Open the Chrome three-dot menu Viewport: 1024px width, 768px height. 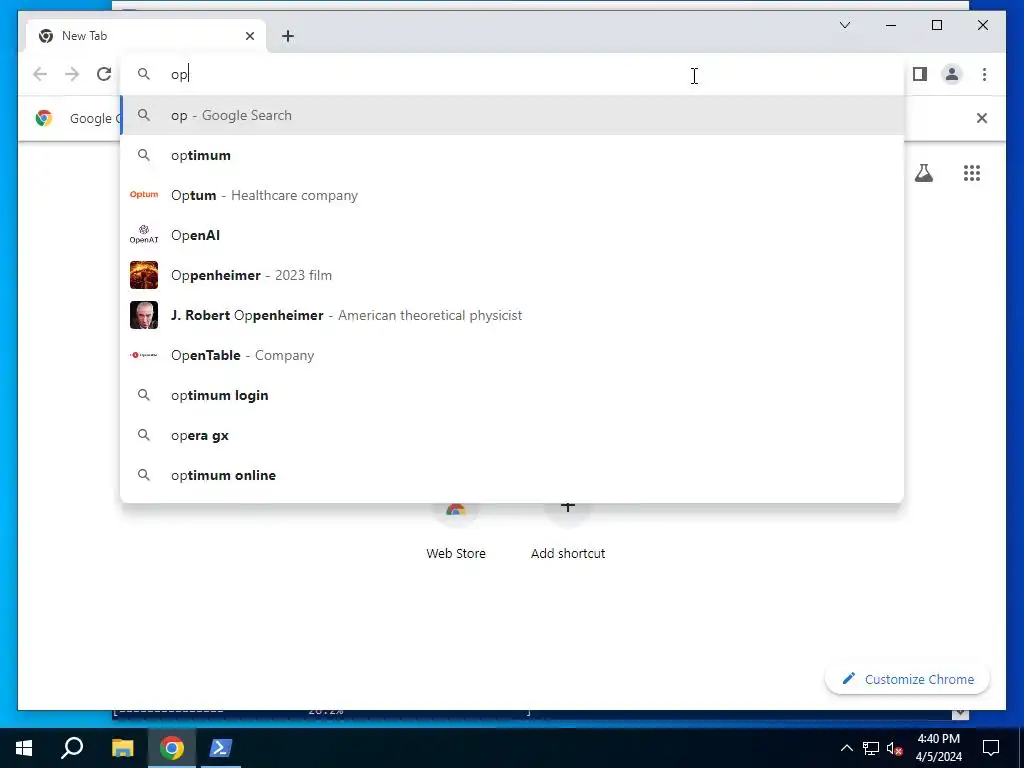(x=984, y=74)
